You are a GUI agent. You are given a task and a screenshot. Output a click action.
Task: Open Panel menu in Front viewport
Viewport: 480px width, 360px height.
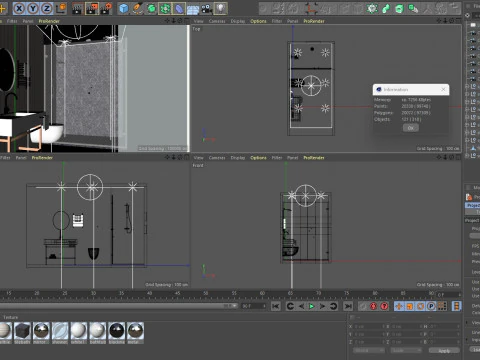292,158
